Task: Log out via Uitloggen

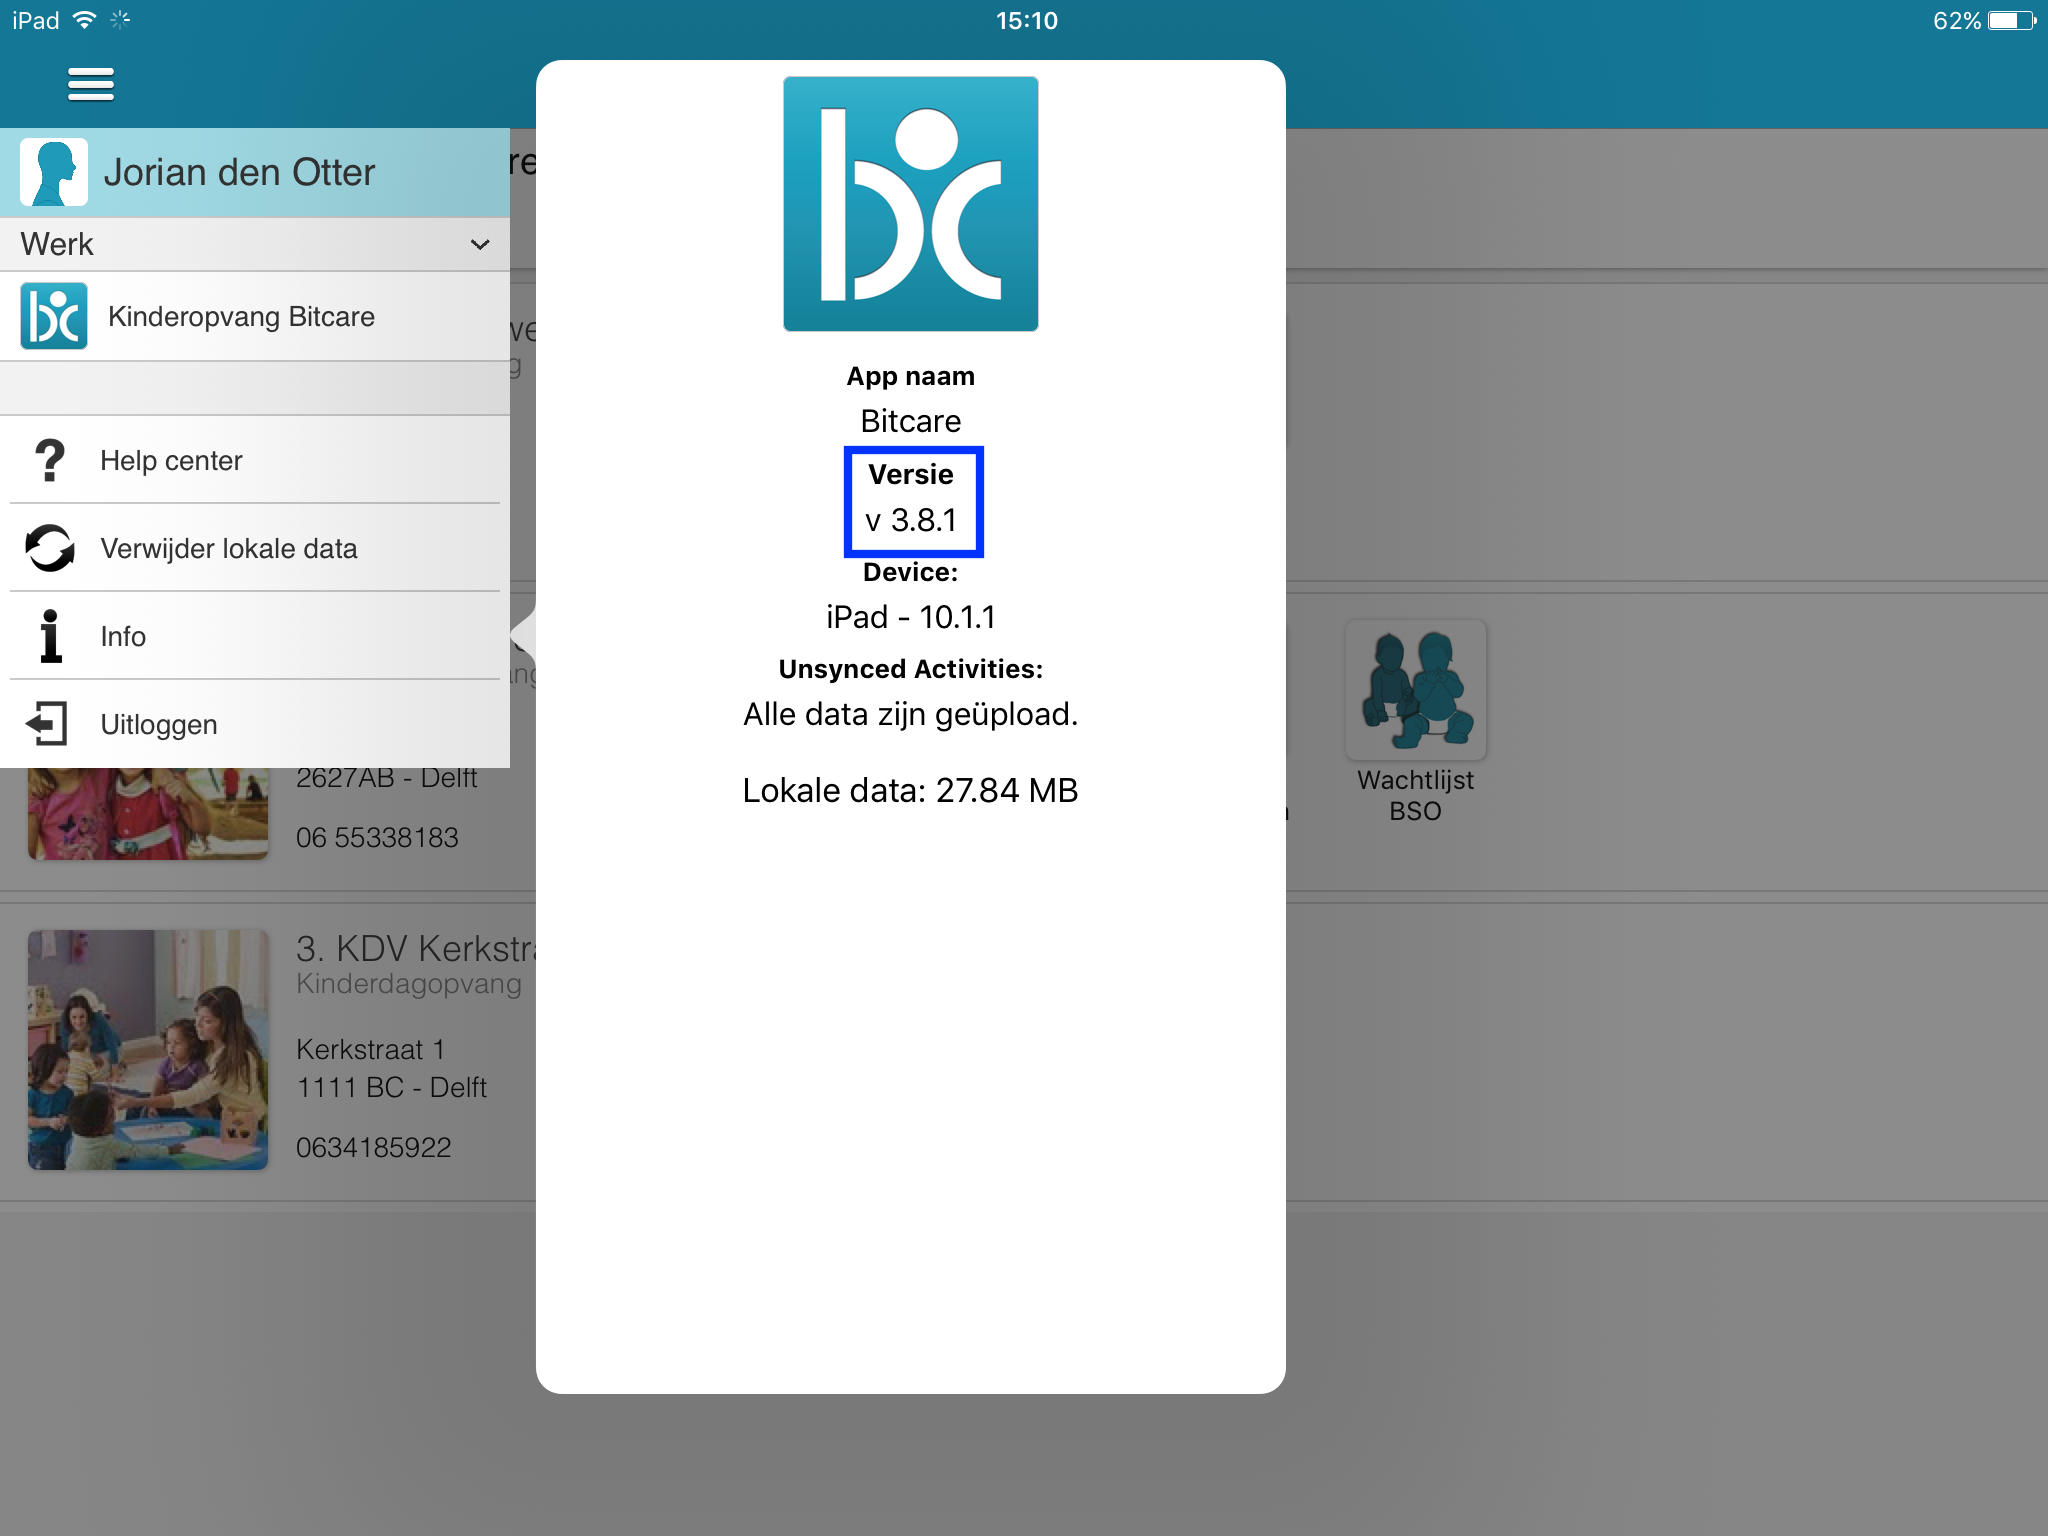Action: point(255,724)
